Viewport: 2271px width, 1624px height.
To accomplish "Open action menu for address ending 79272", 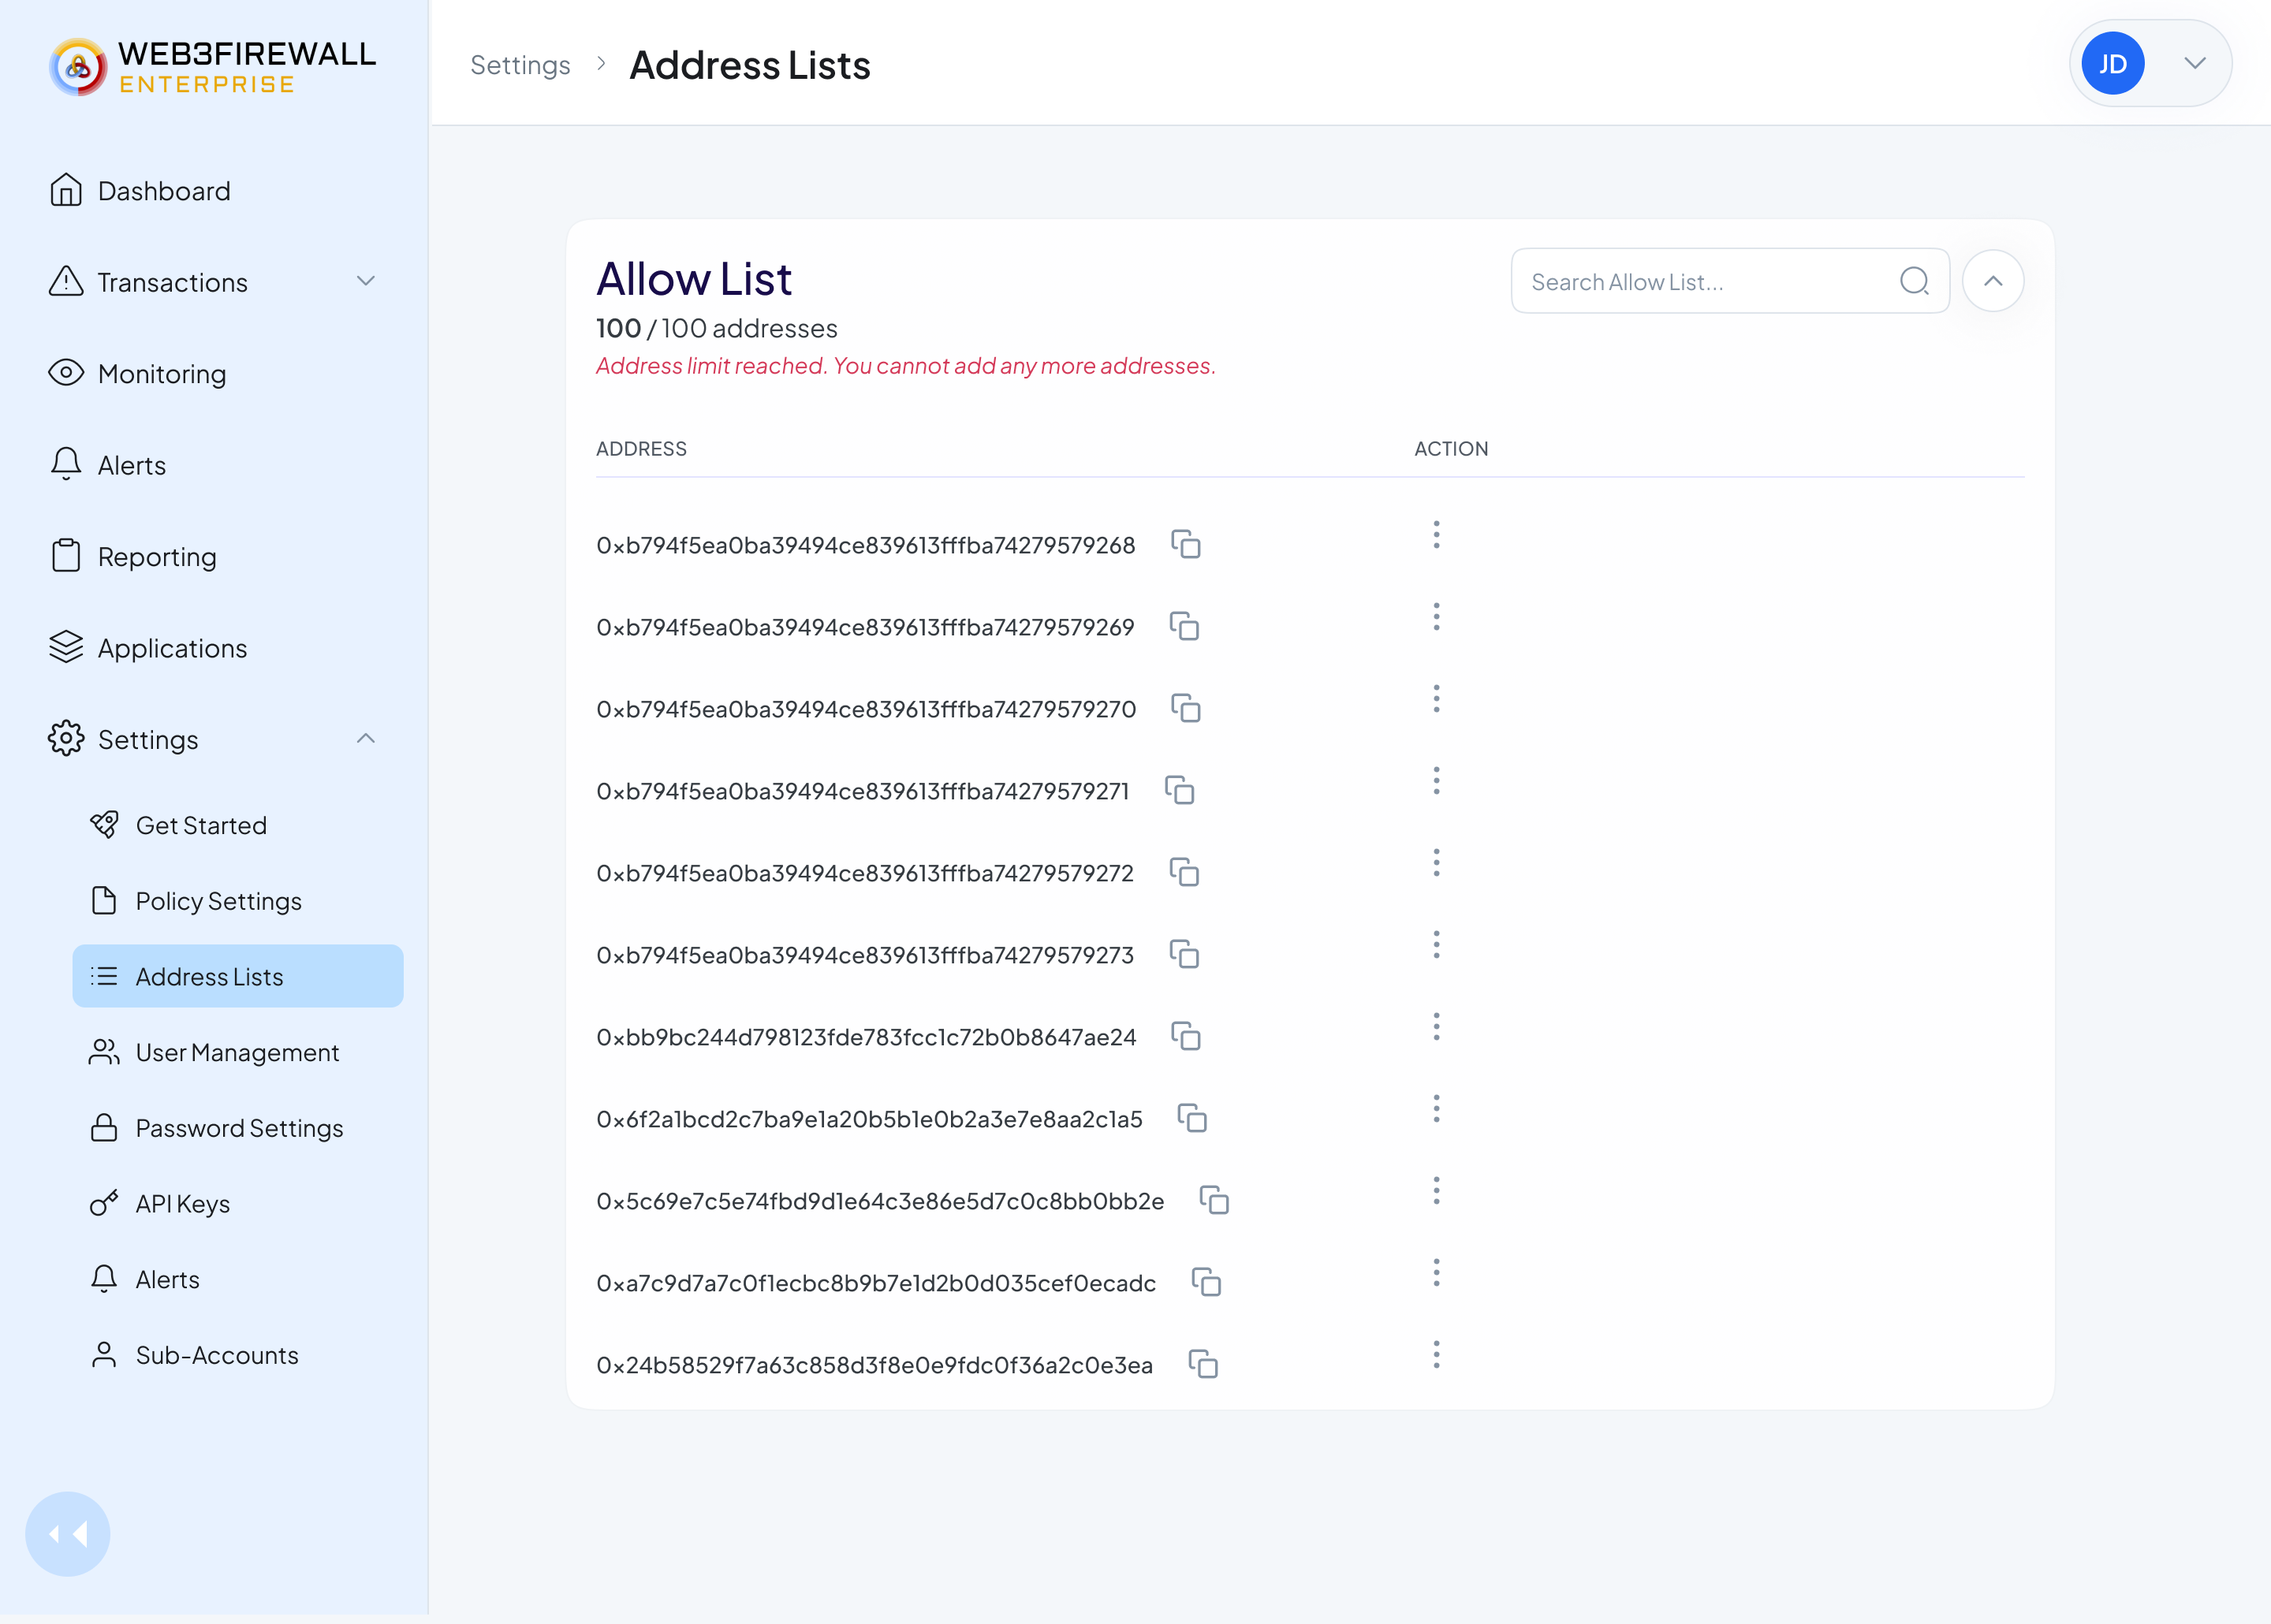I will pos(1436,863).
